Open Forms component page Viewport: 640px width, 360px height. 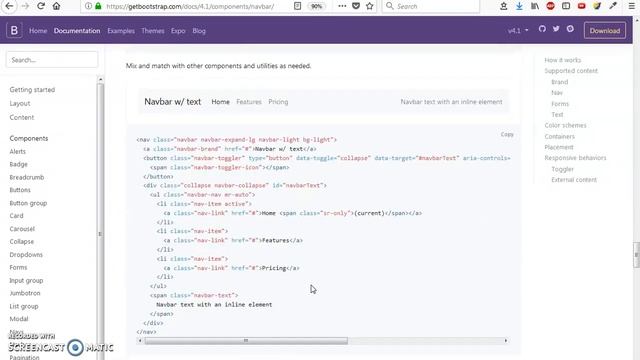coord(18,267)
